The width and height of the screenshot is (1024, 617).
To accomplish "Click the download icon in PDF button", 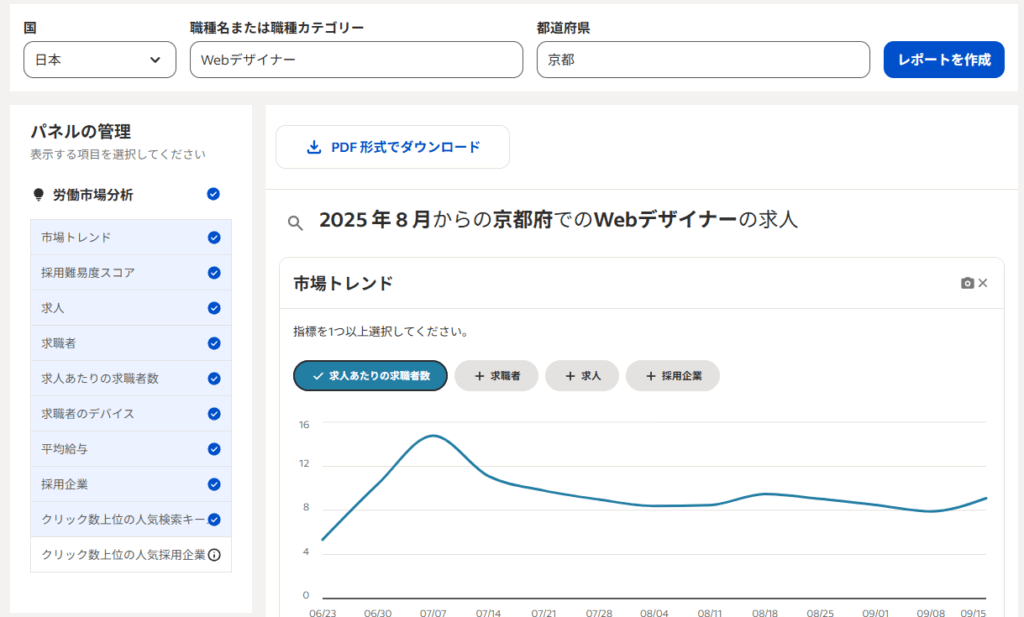I will (314, 148).
